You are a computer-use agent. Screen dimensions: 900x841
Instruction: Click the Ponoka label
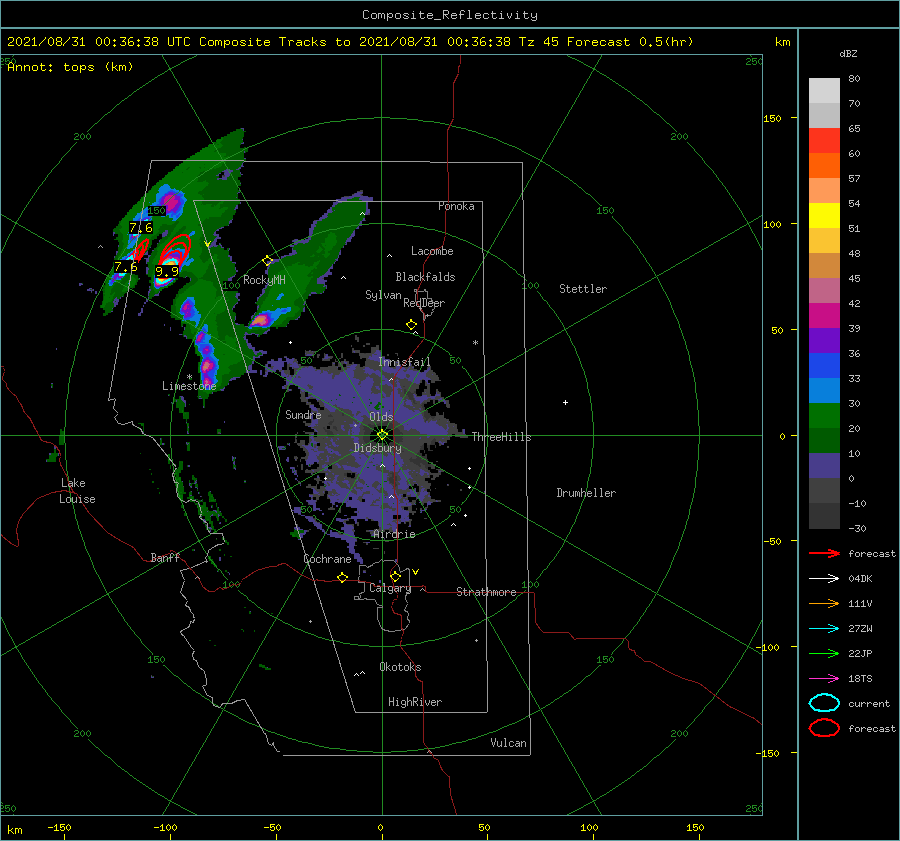pos(456,206)
